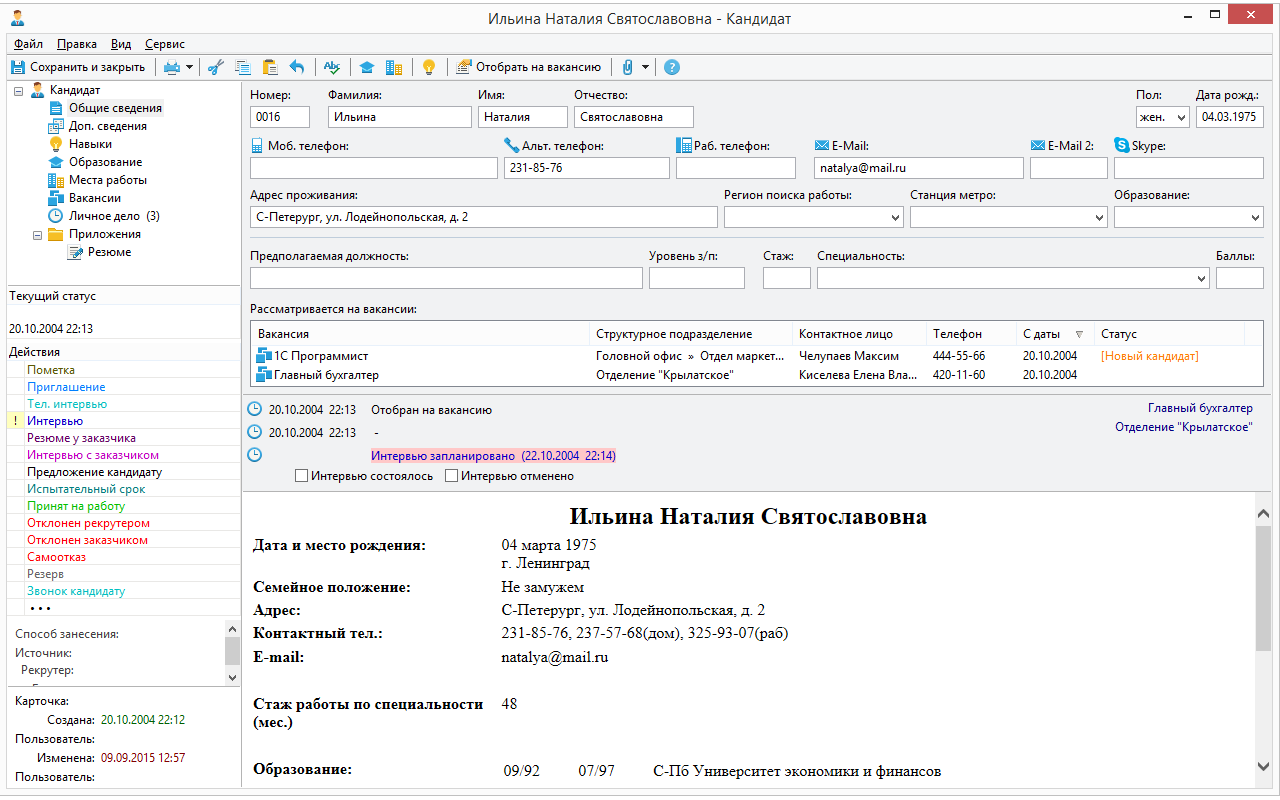Screen dimensions: 1280x800
Task: Click the clipboard paste icon
Action: pyautogui.click(x=269, y=67)
